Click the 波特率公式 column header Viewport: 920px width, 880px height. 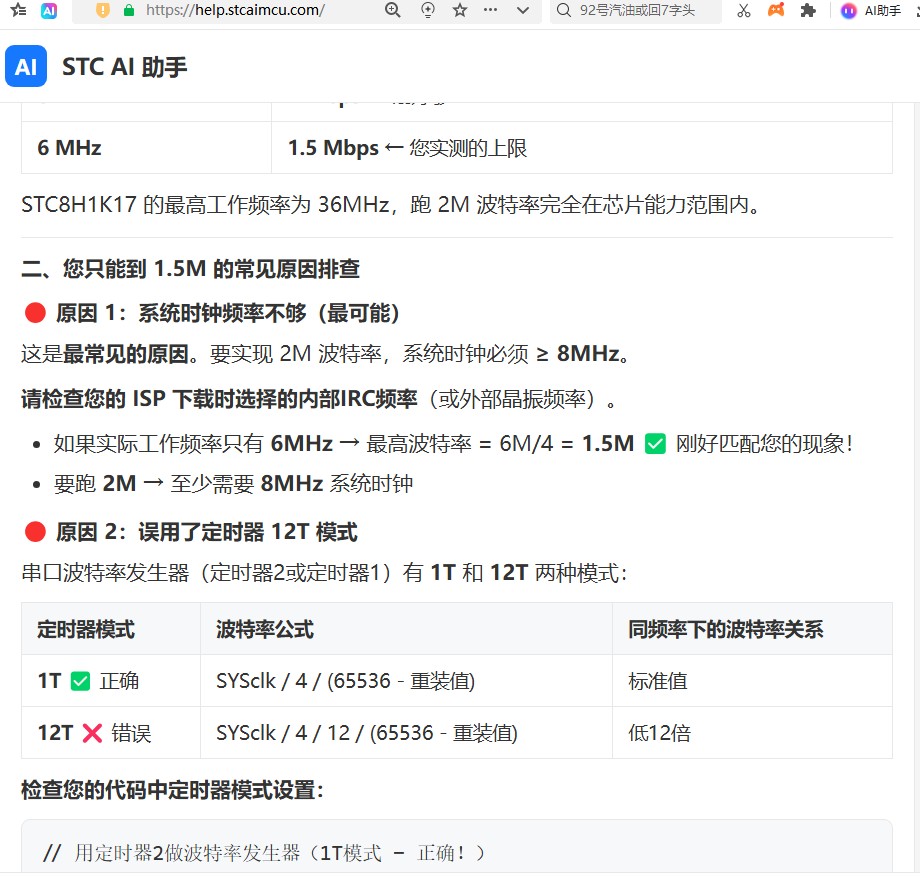[406, 629]
